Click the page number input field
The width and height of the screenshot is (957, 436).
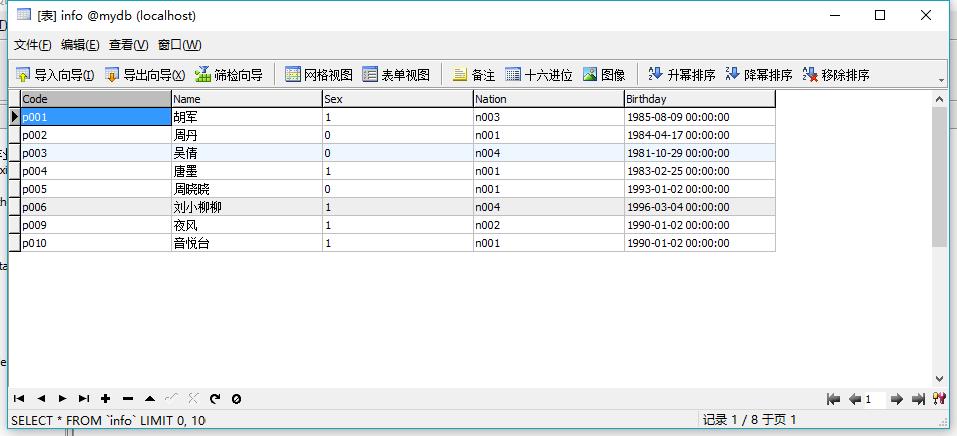coord(875,399)
